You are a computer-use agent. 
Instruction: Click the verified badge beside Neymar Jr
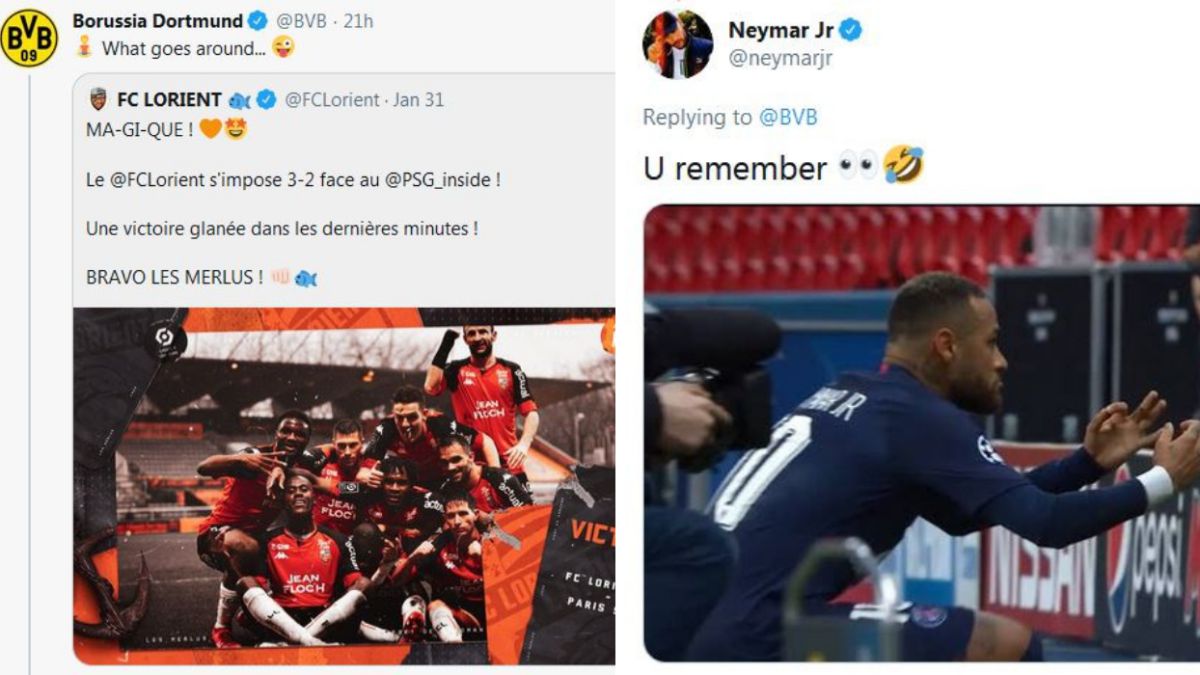click(x=850, y=30)
